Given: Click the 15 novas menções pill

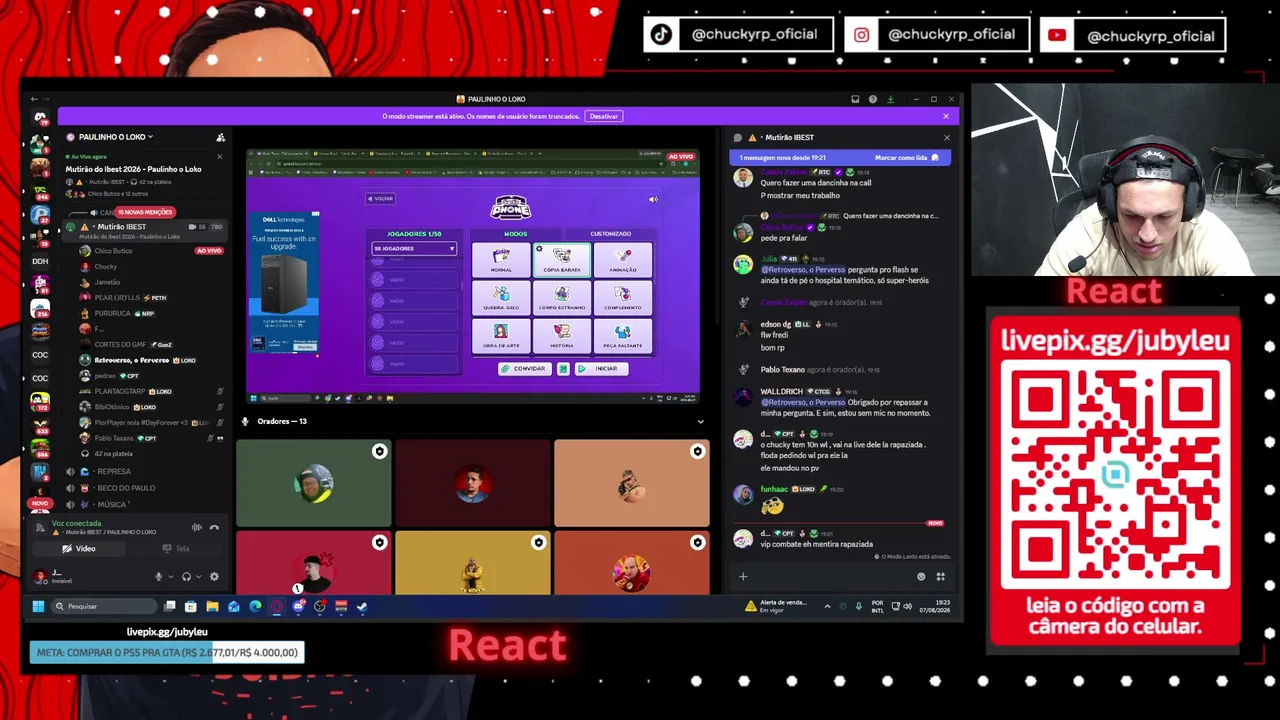Looking at the screenshot, I should click(146, 212).
